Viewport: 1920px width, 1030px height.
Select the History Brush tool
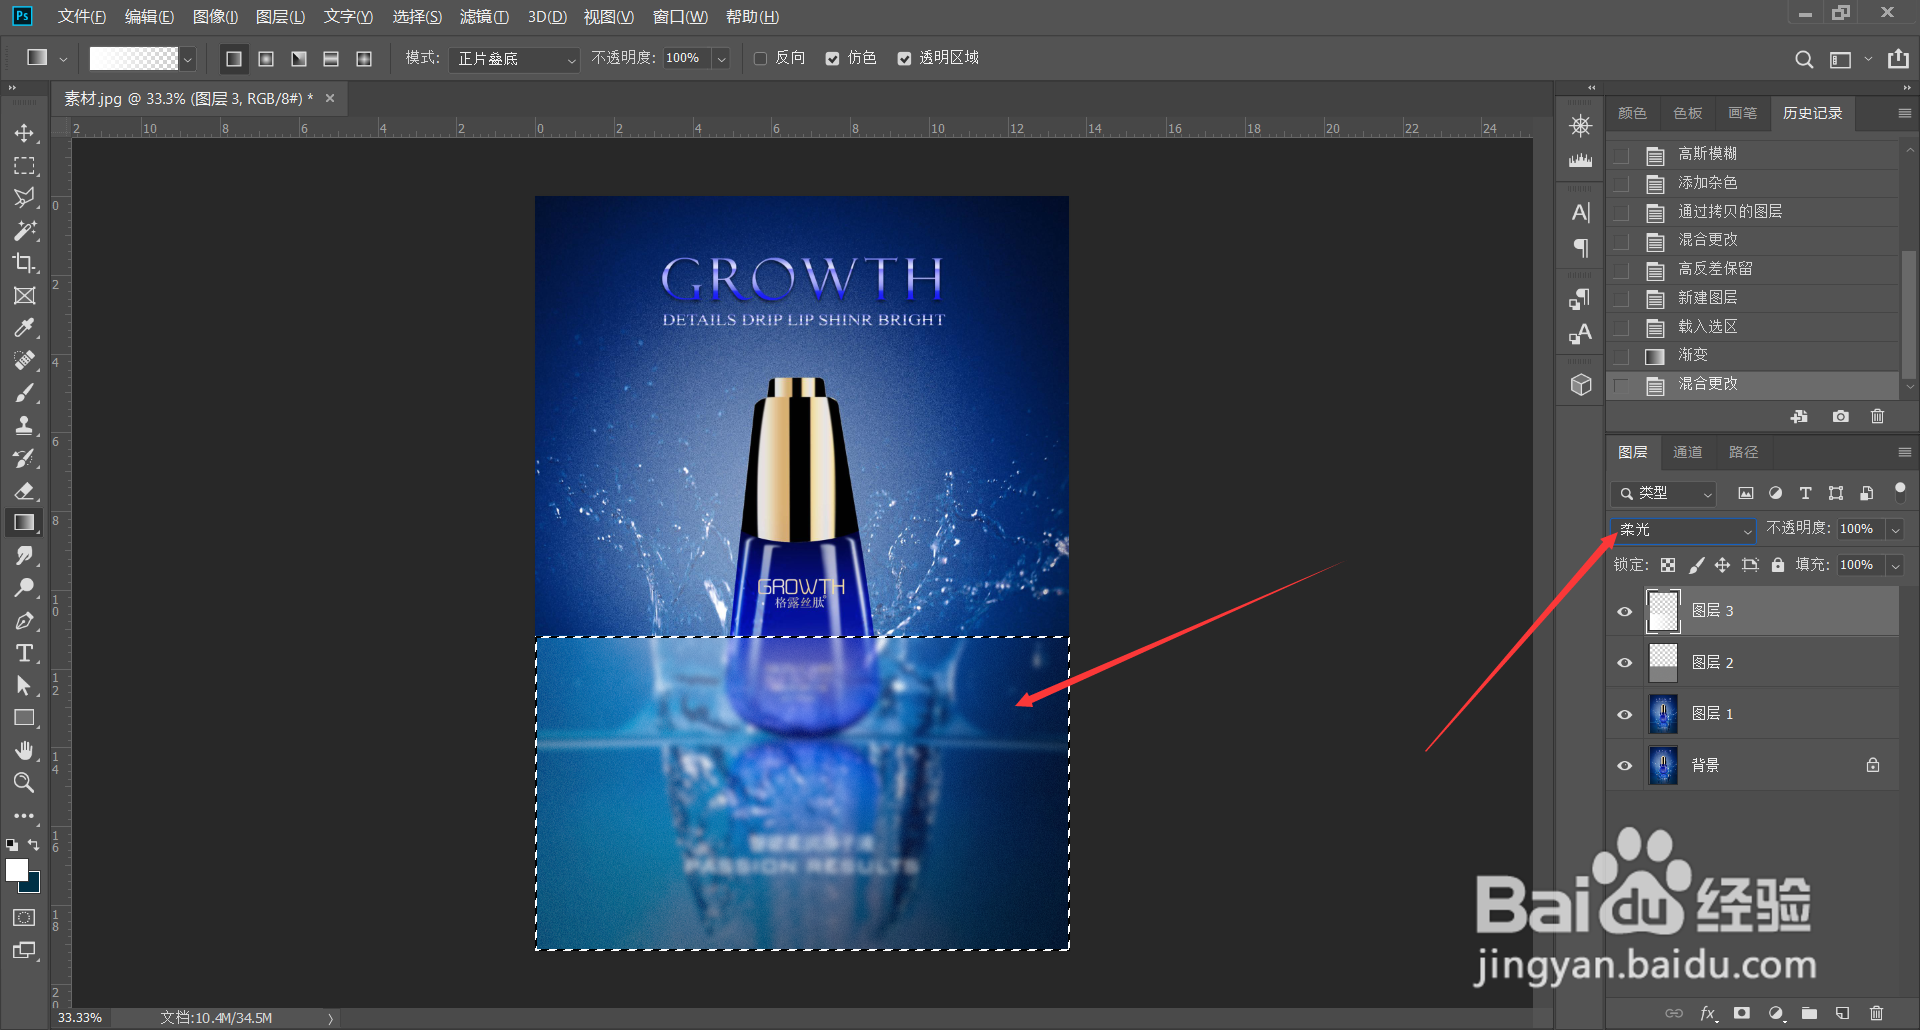pyautogui.click(x=24, y=458)
